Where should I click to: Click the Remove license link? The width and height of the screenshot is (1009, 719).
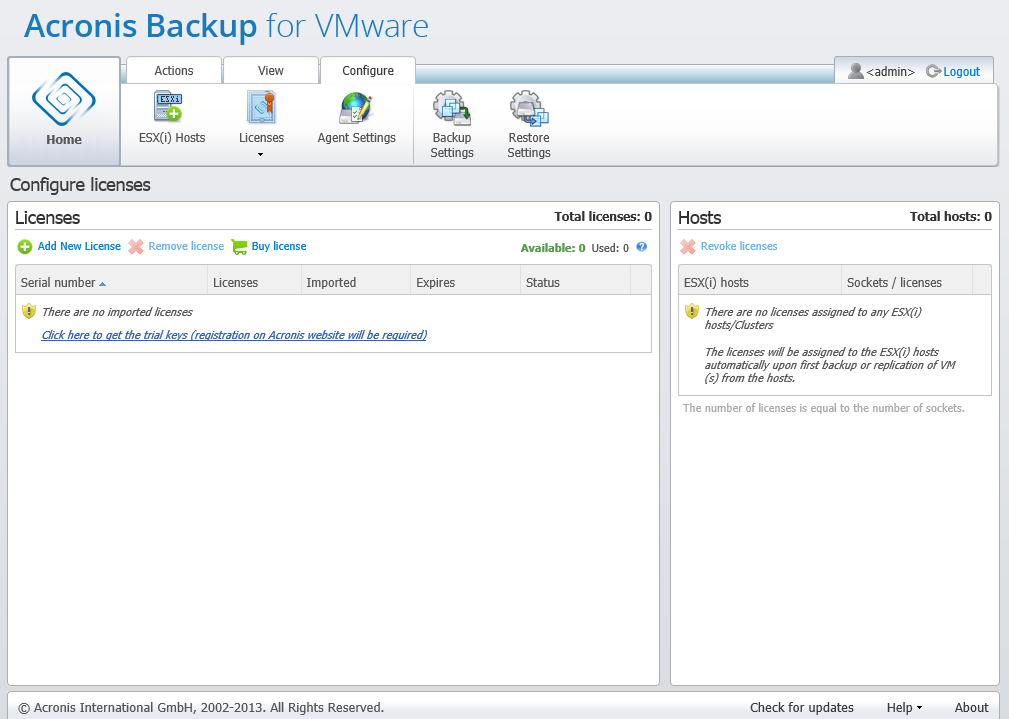coord(186,247)
